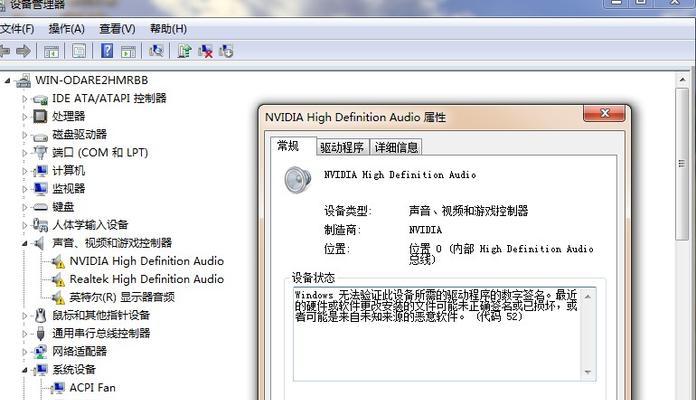Image resolution: width=696 pixels, height=400 pixels.
Task: Click the IDE ATA/ATAPI 控制器 icon
Action: click(40, 99)
